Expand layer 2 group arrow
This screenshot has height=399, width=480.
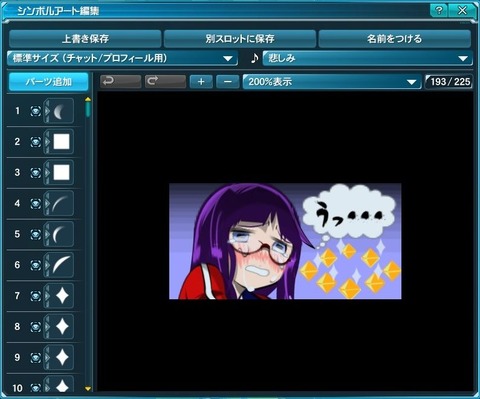click(x=47, y=142)
